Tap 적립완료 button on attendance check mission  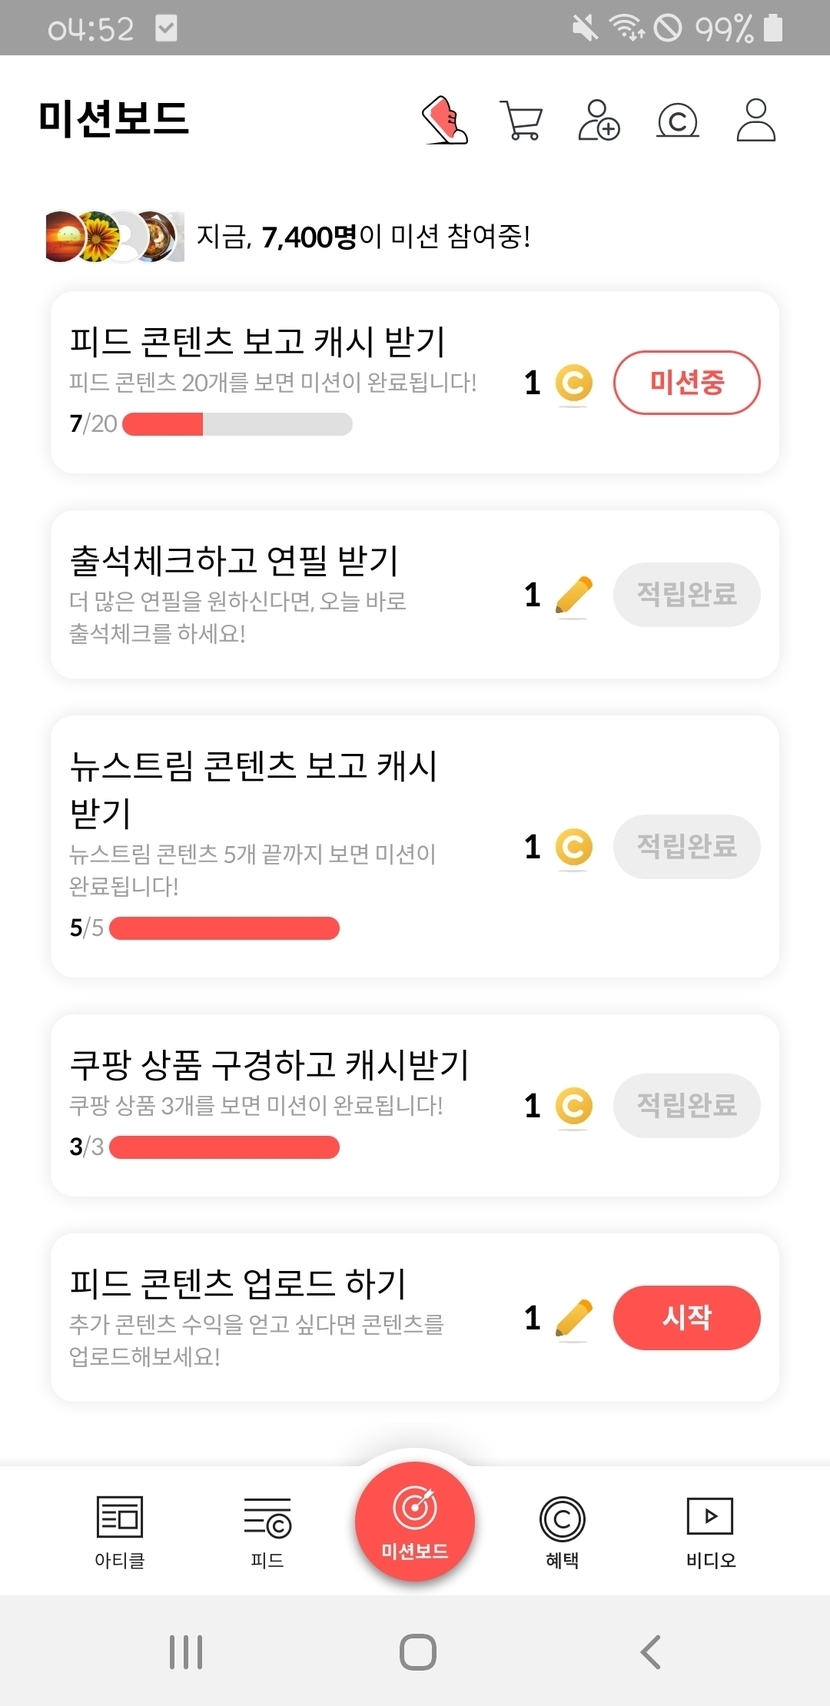[x=687, y=595]
